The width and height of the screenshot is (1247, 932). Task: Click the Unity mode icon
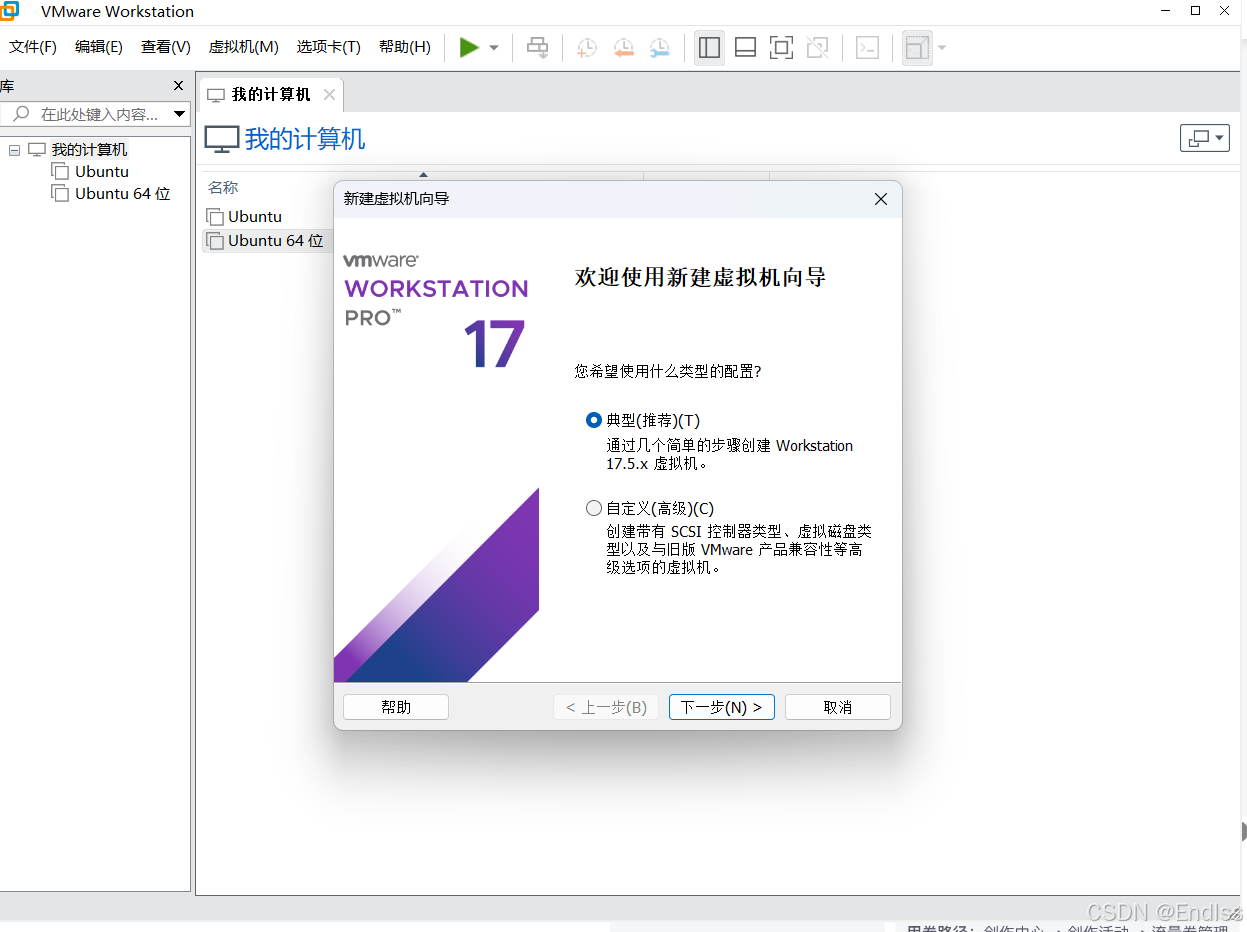click(818, 47)
